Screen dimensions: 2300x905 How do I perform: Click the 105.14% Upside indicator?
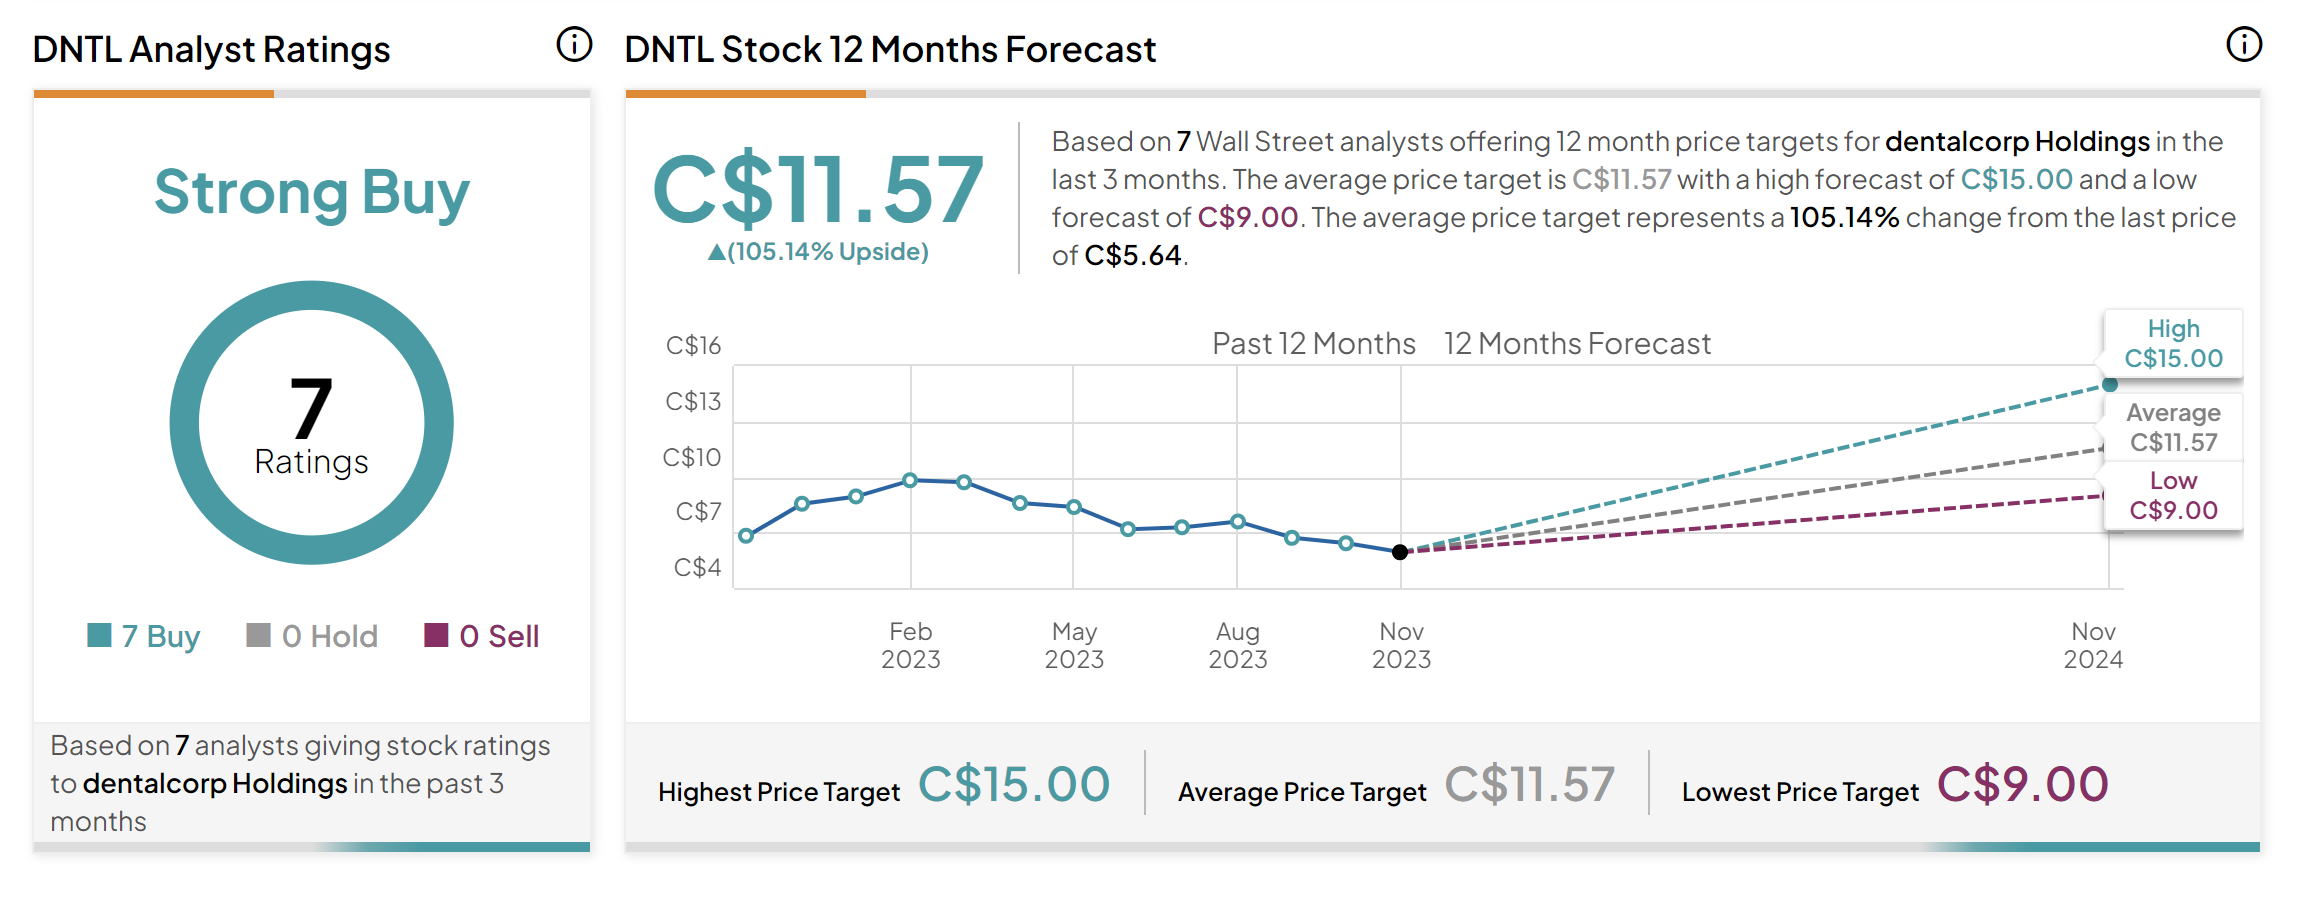click(818, 252)
